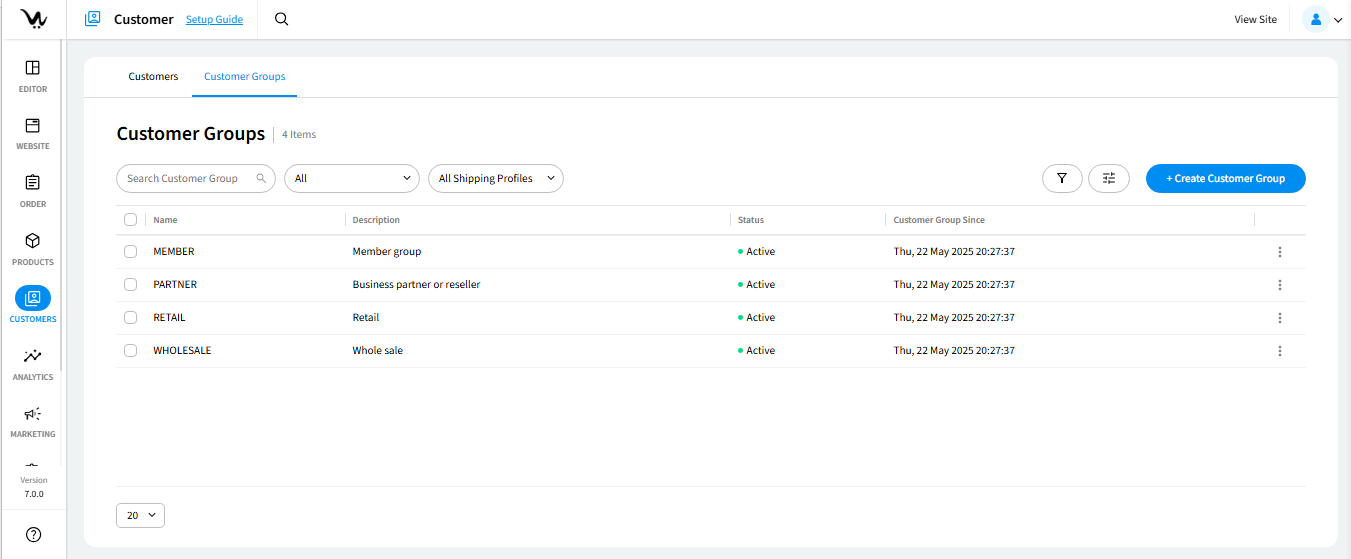Open the Editor sidebar icon
This screenshot has width=1351, height=559.
coord(32,68)
